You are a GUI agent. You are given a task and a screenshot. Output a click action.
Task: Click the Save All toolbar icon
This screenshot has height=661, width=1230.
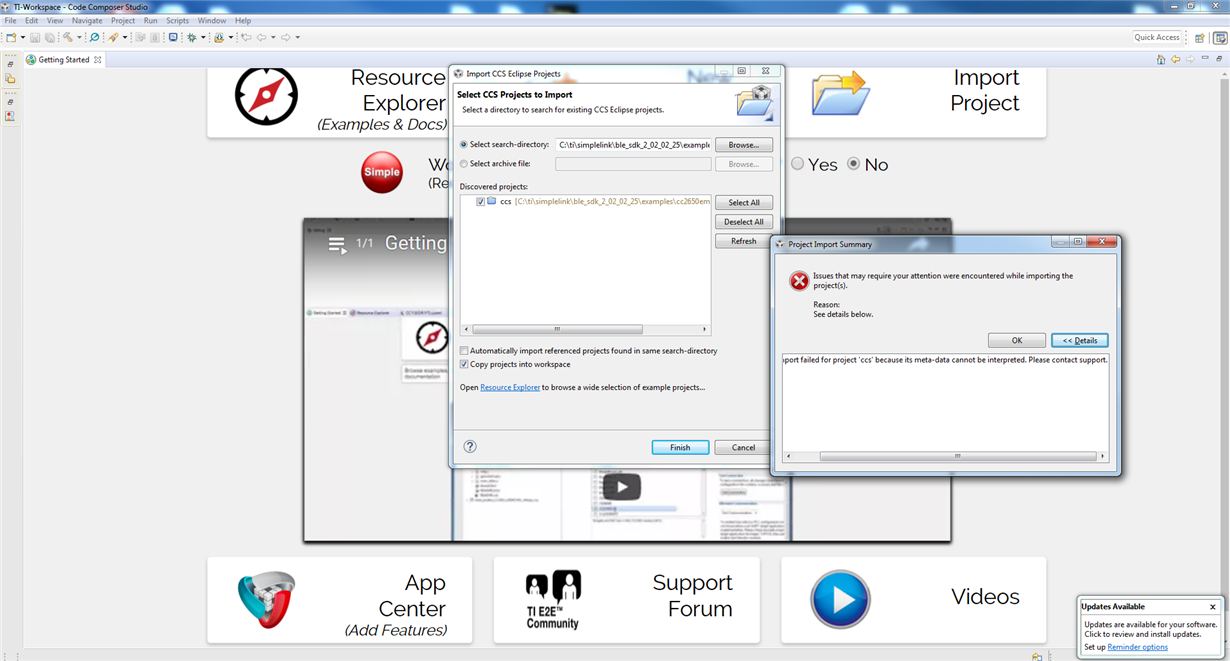(50, 37)
